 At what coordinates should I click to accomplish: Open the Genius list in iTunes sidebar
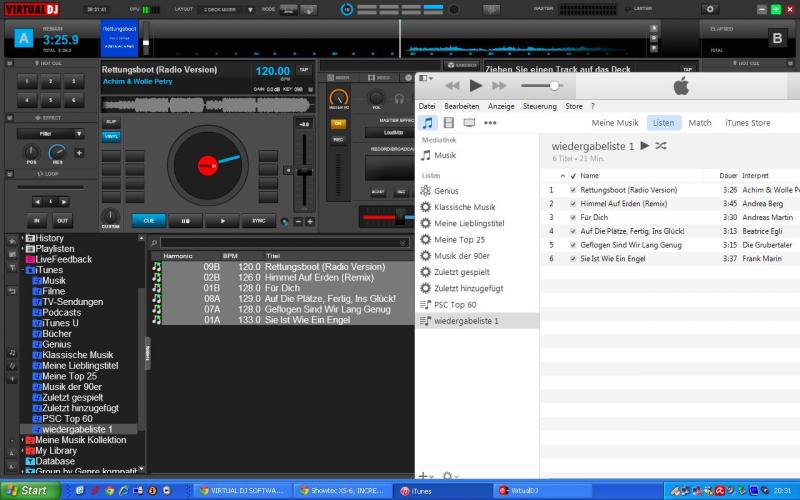point(446,190)
